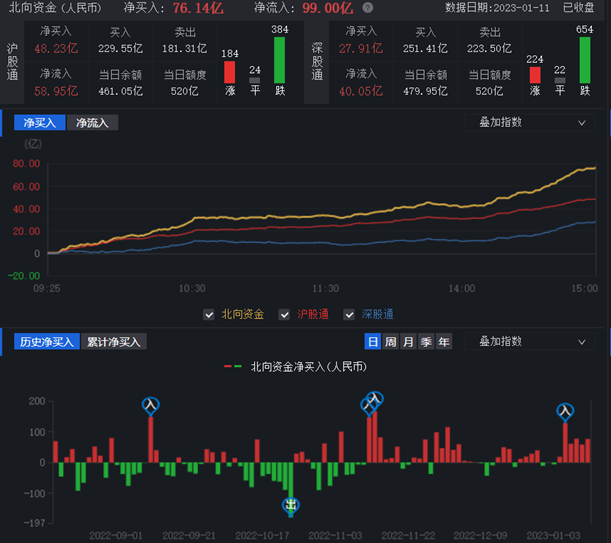Switch to the 累计净买入 tab
Image resolution: width=611 pixels, height=543 pixels.
[x=114, y=341]
